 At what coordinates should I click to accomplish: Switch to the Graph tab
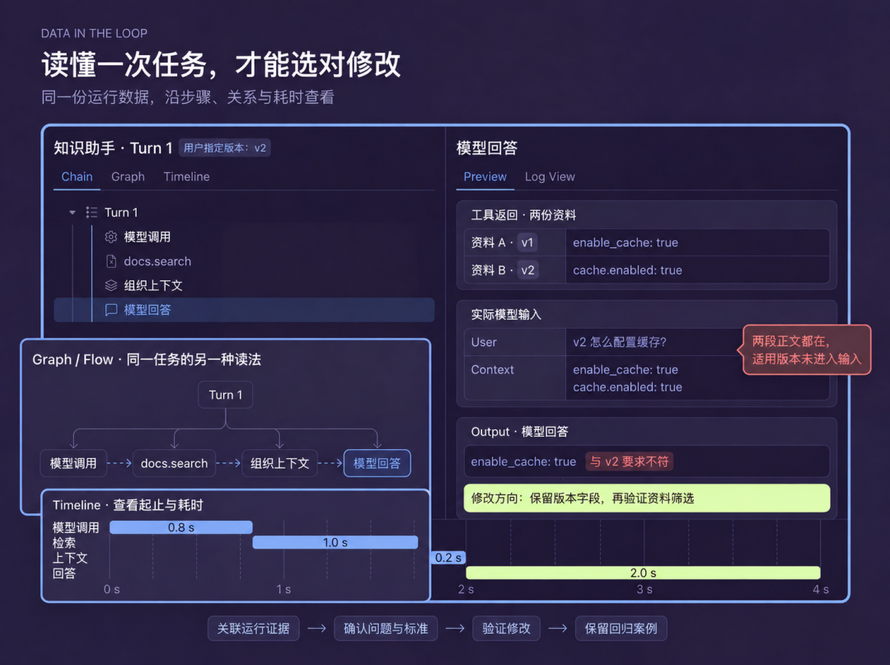[x=128, y=176]
